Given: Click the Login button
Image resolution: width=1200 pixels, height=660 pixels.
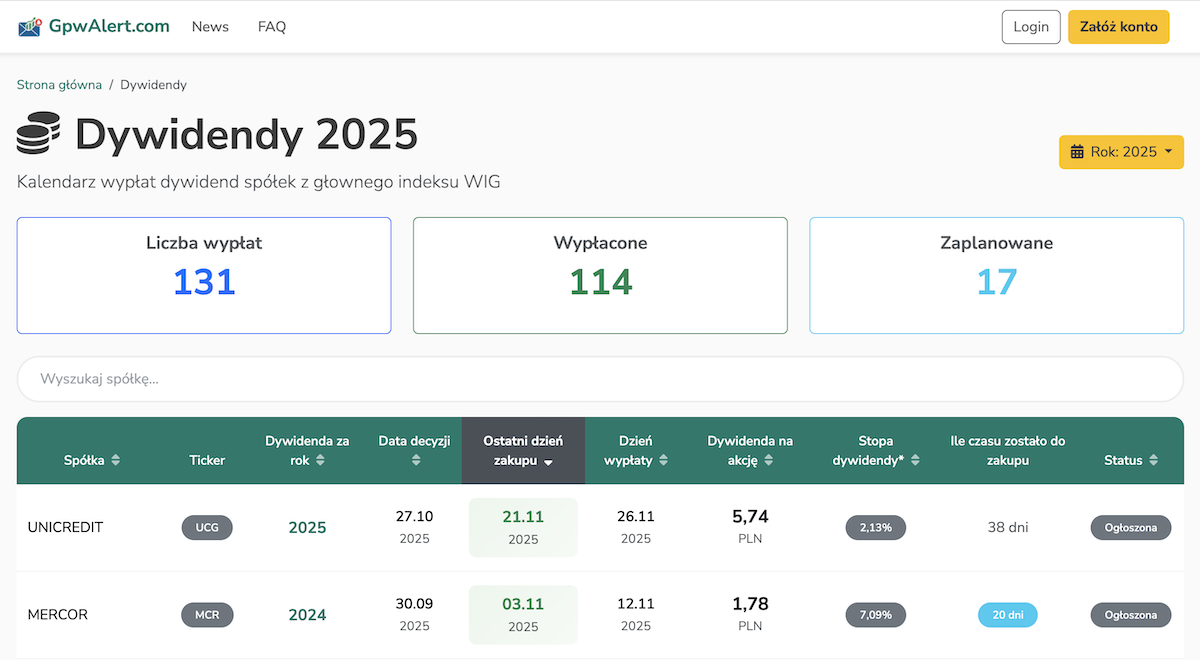Looking at the screenshot, I should tap(1030, 27).
